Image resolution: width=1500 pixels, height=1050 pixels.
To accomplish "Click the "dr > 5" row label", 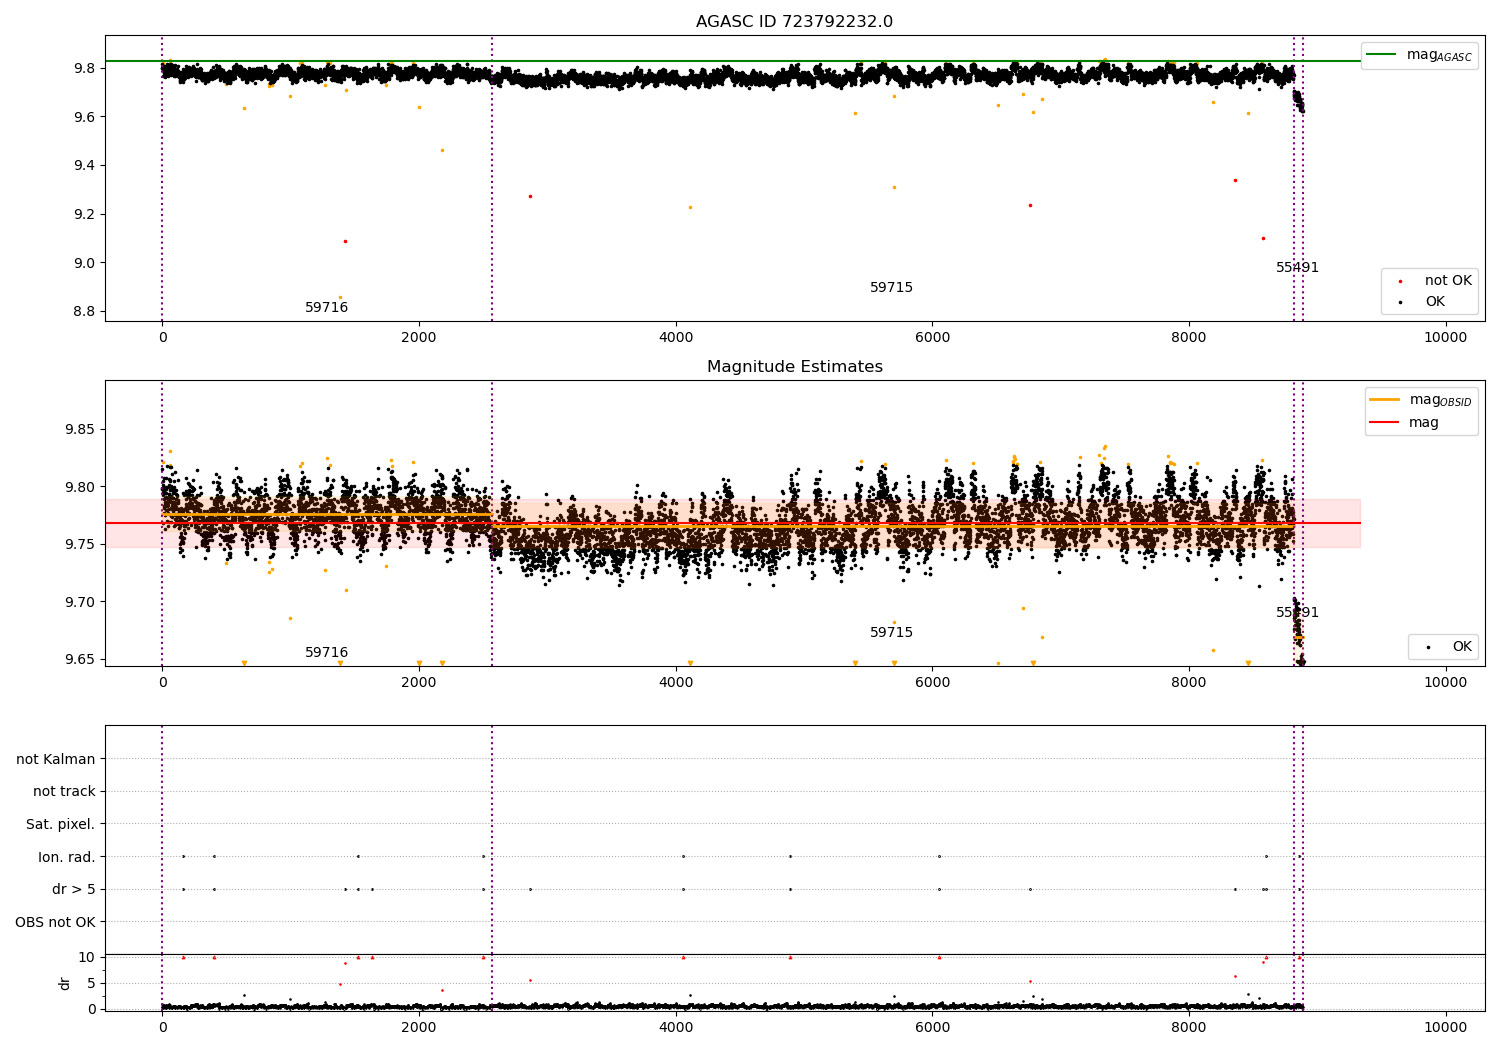I will pyautogui.click(x=74, y=889).
